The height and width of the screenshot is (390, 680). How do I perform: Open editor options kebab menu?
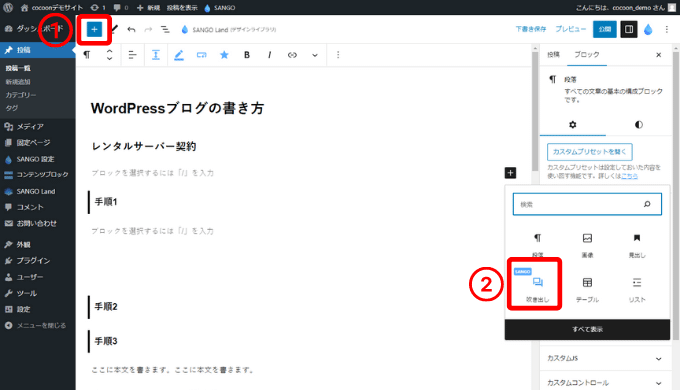(x=667, y=29)
